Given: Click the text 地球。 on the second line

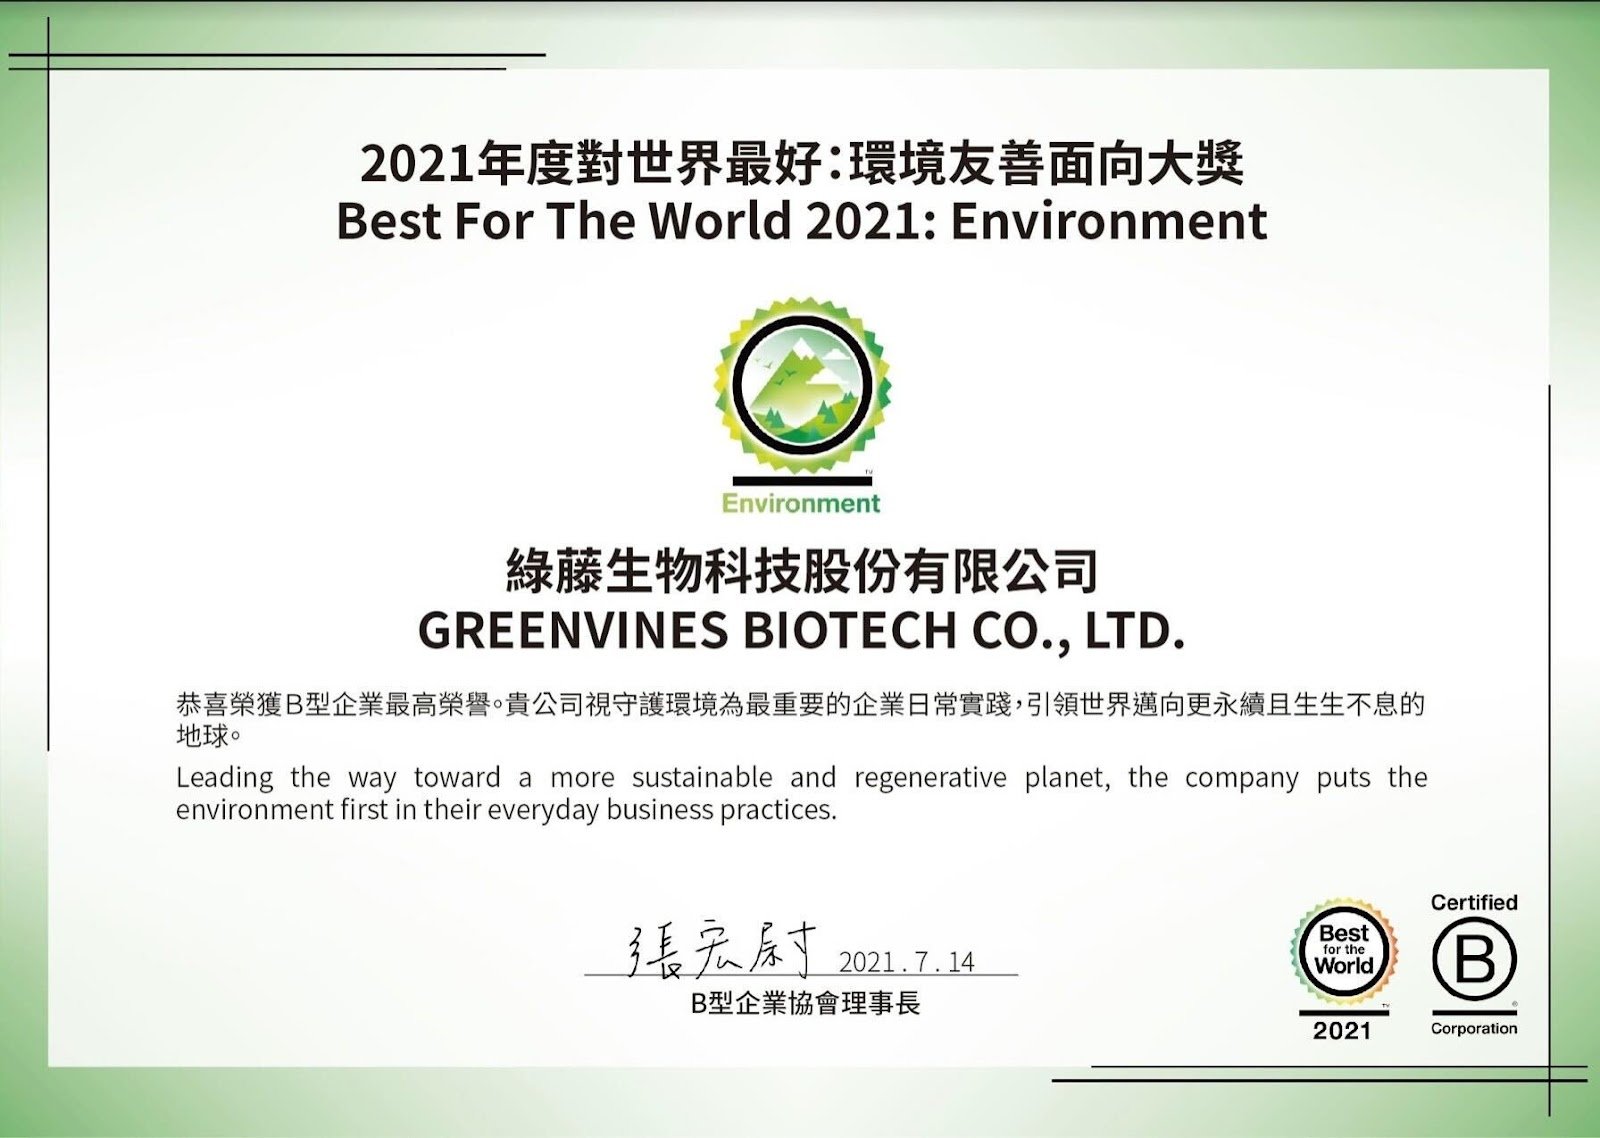Looking at the screenshot, I should (x=209, y=737).
